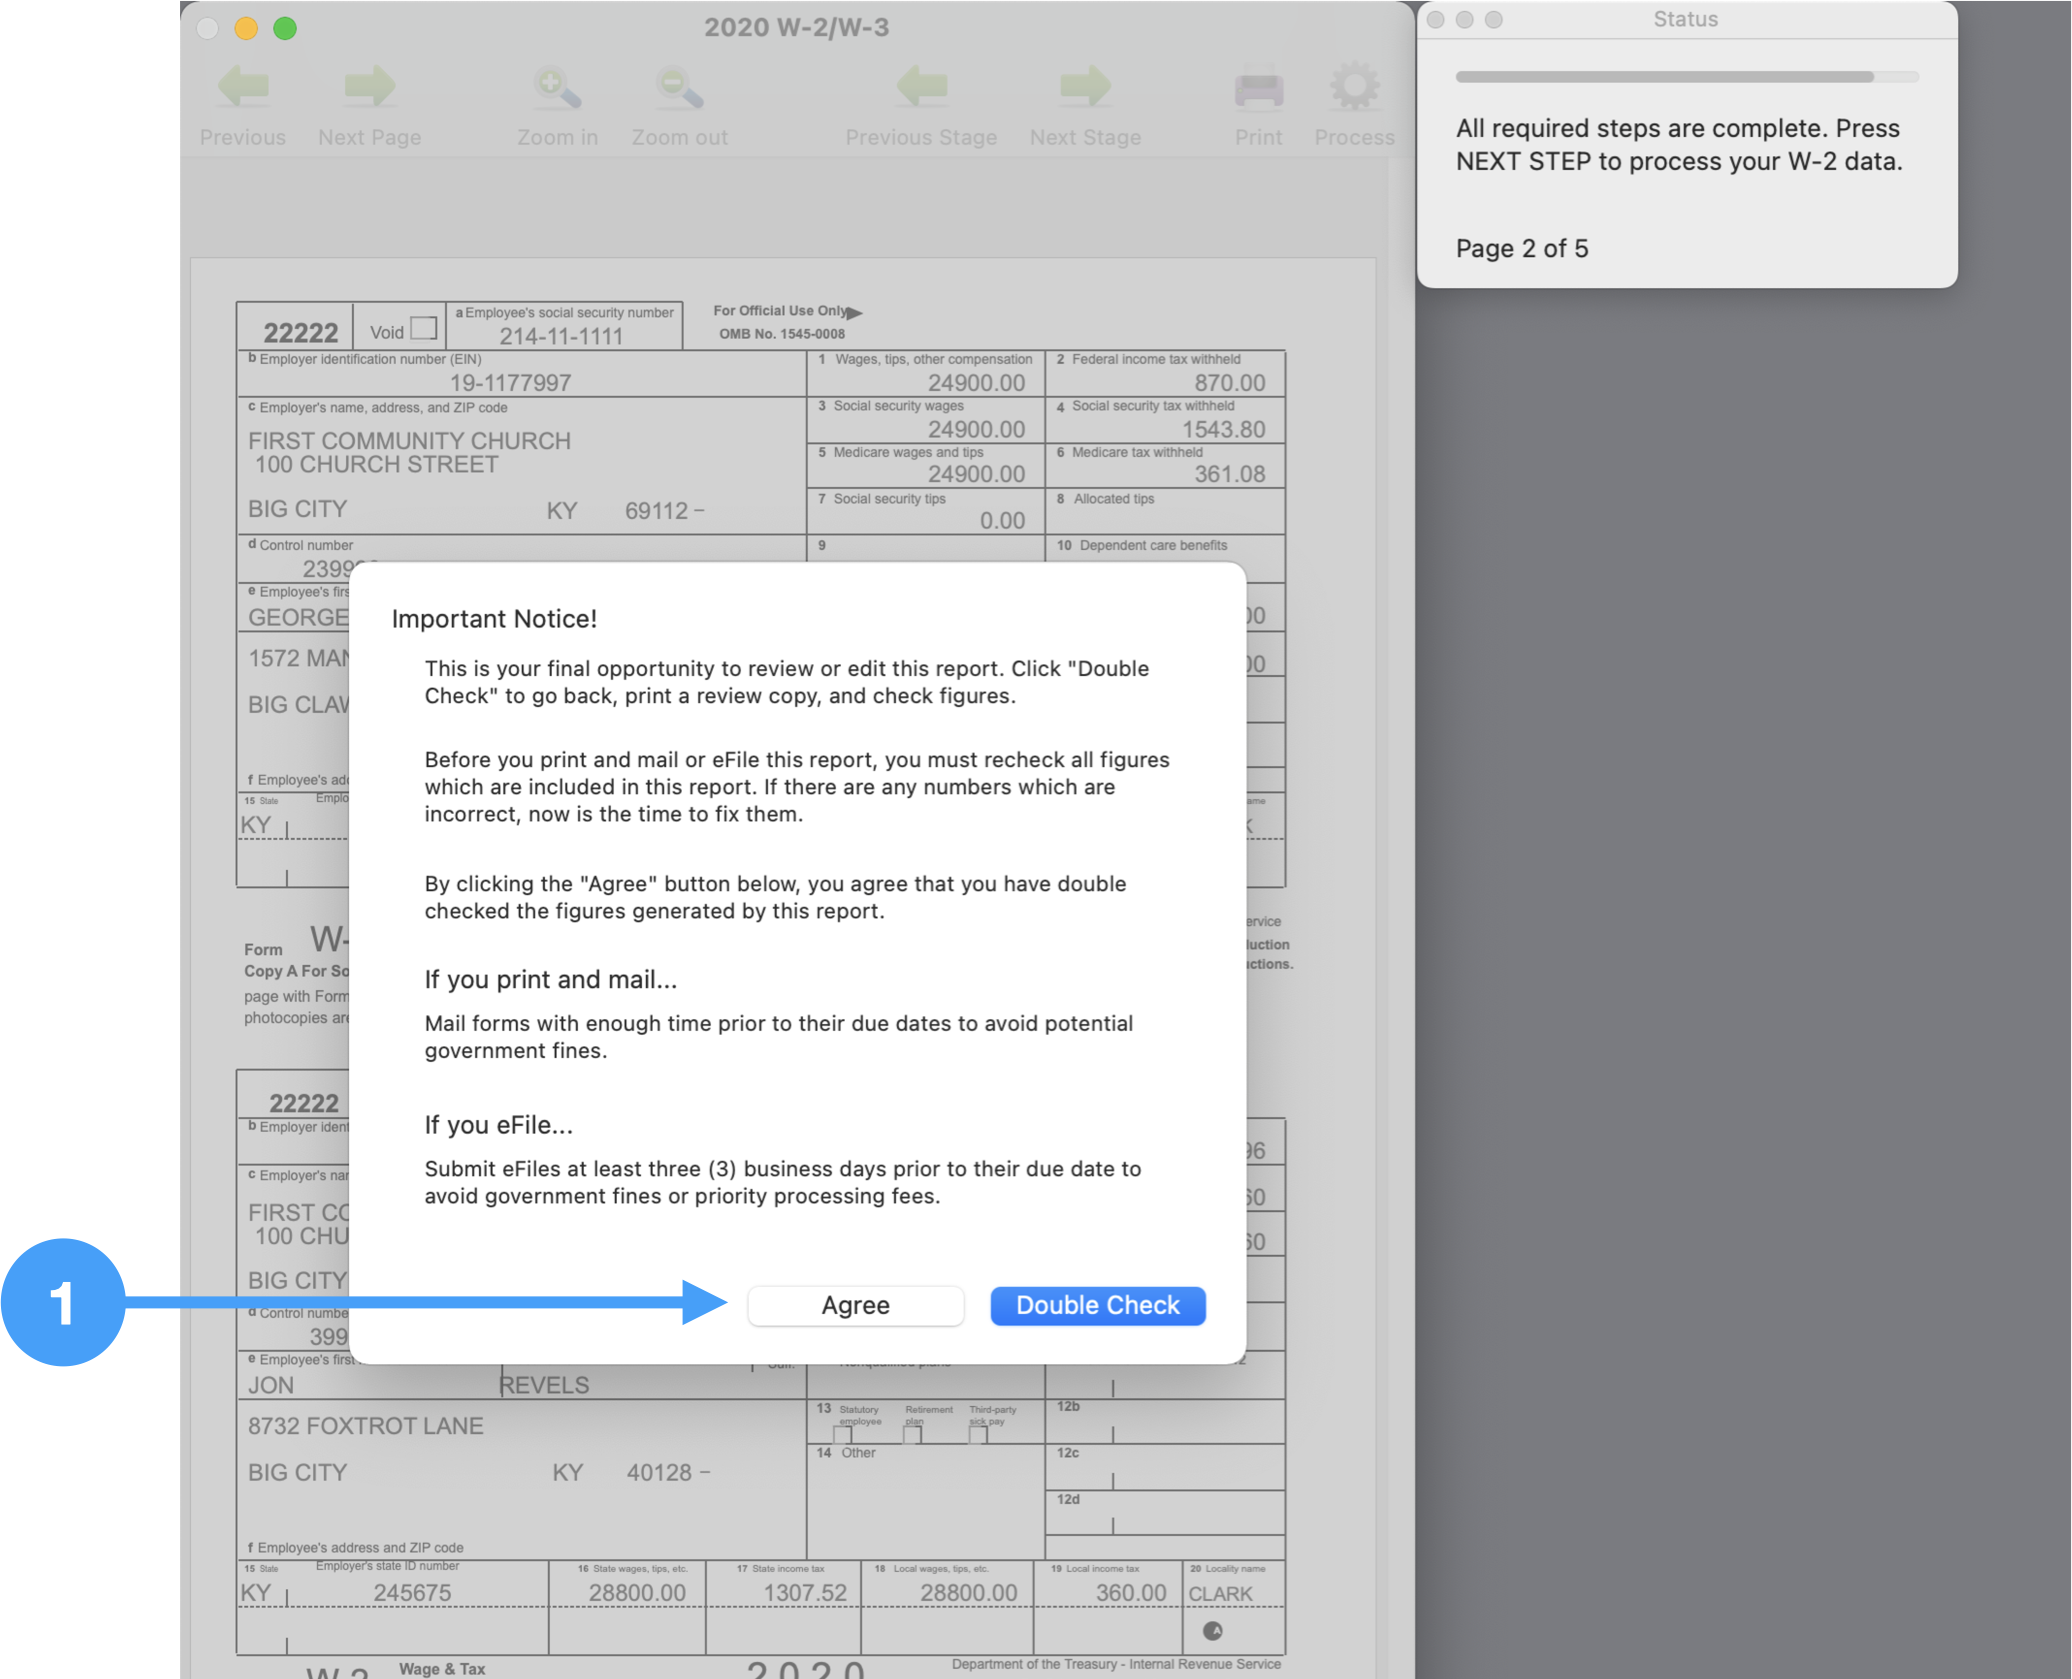Go to Previous Stage arrow
This screenshot has height=1679, width=2072.
pos(921,87)
